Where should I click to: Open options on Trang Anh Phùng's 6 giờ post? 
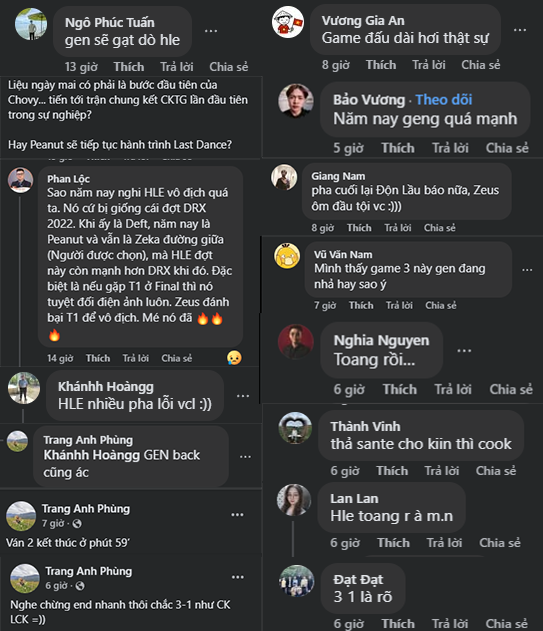tap(237, 577)
